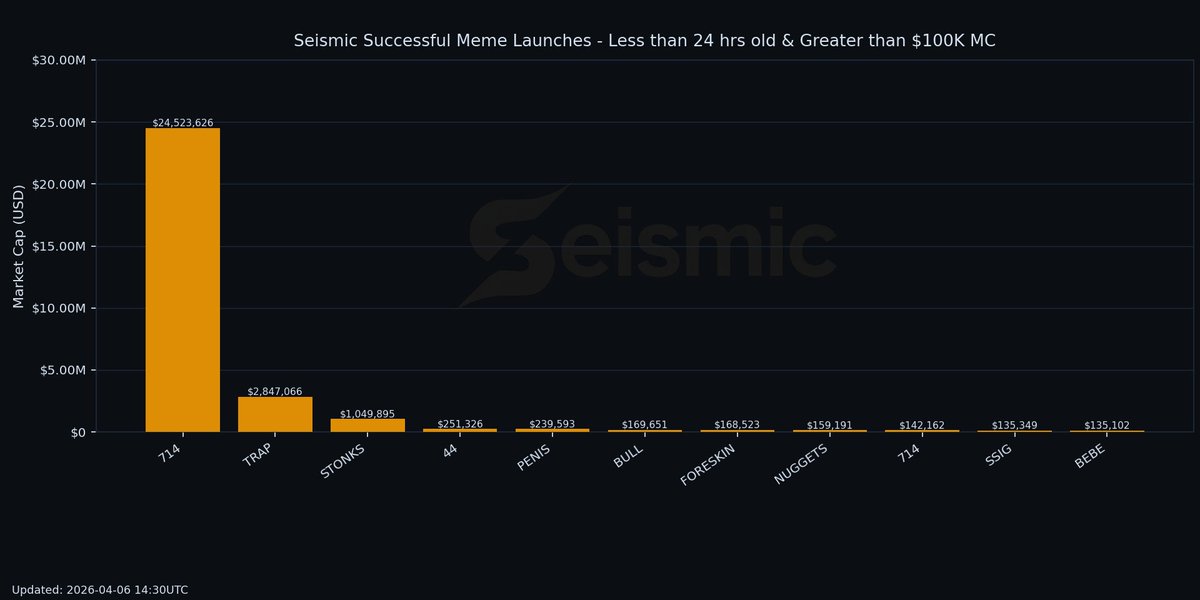Click the TRAP x-axis label
Screen dimensions: 1200x600
point(259,457)
